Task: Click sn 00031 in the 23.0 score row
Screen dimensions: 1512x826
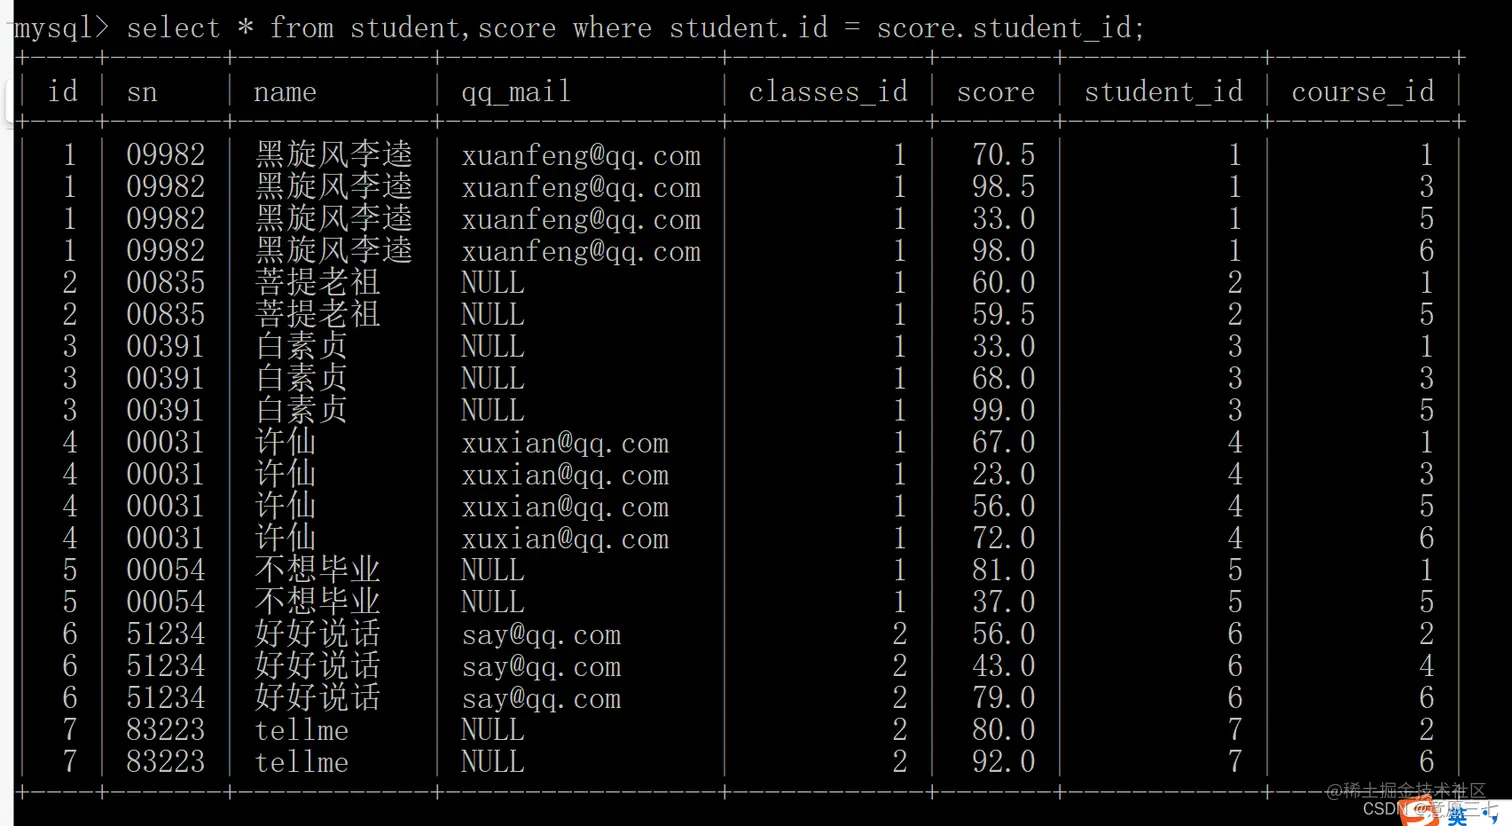Action: [x=165, y=475]
